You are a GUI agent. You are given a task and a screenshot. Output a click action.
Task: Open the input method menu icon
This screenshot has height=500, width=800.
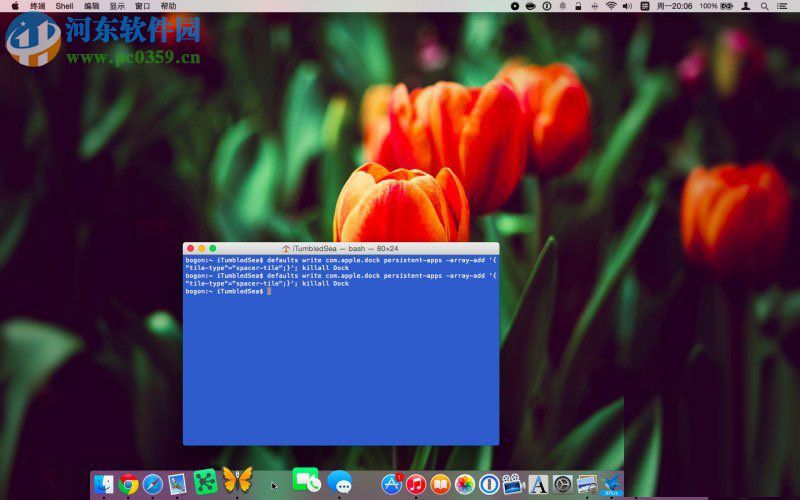[x=645, y=6]
